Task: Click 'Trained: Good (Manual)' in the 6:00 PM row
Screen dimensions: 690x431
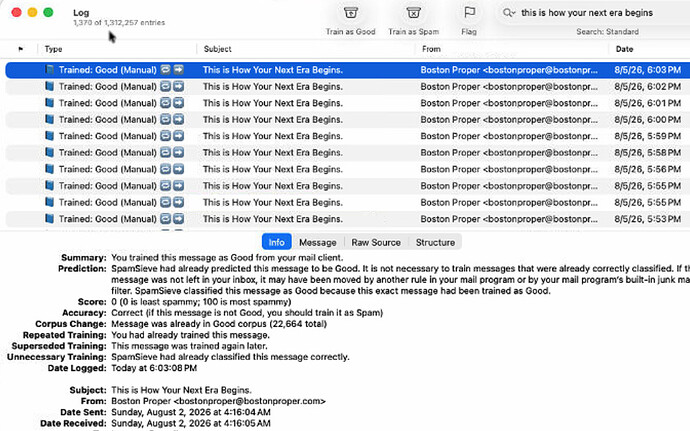Action: [x=107, y=119]
